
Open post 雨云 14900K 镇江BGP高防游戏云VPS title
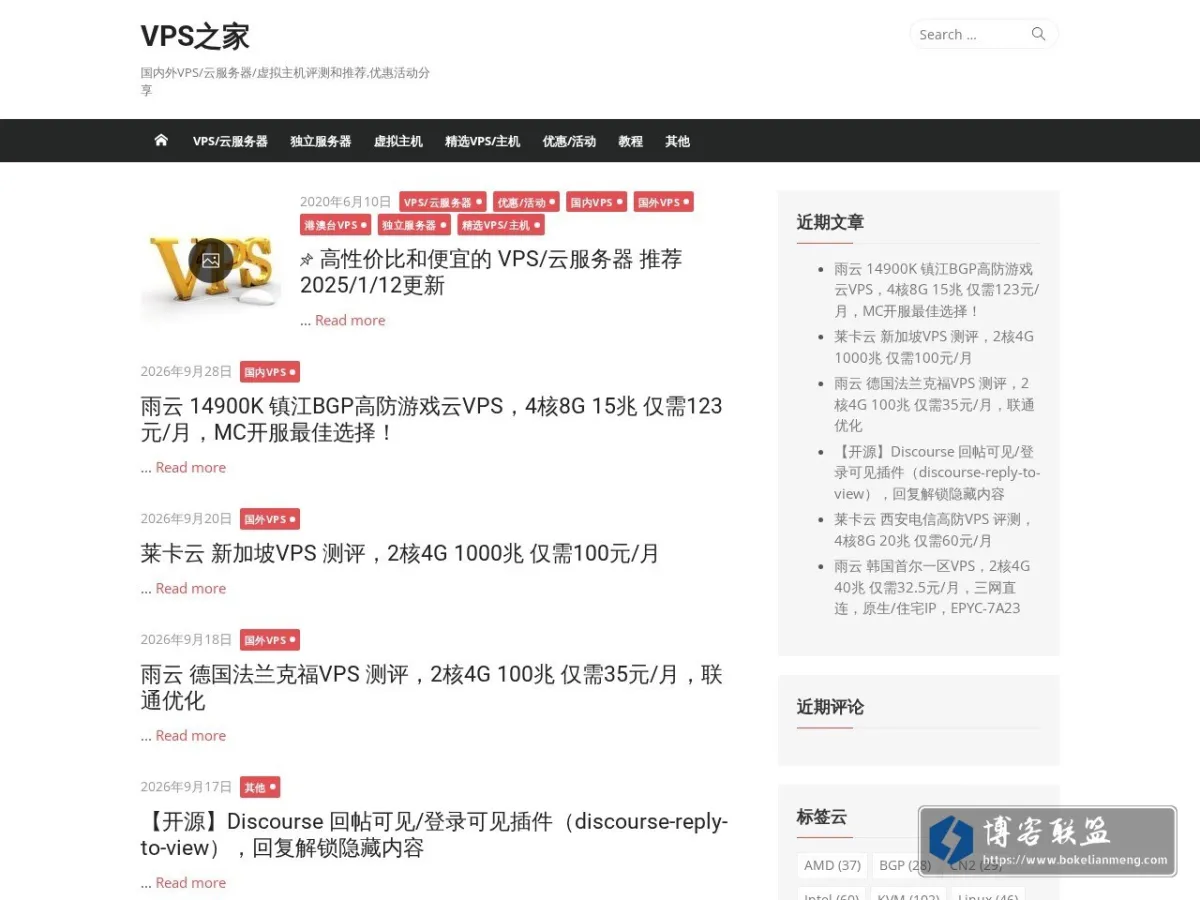(431, 419)
